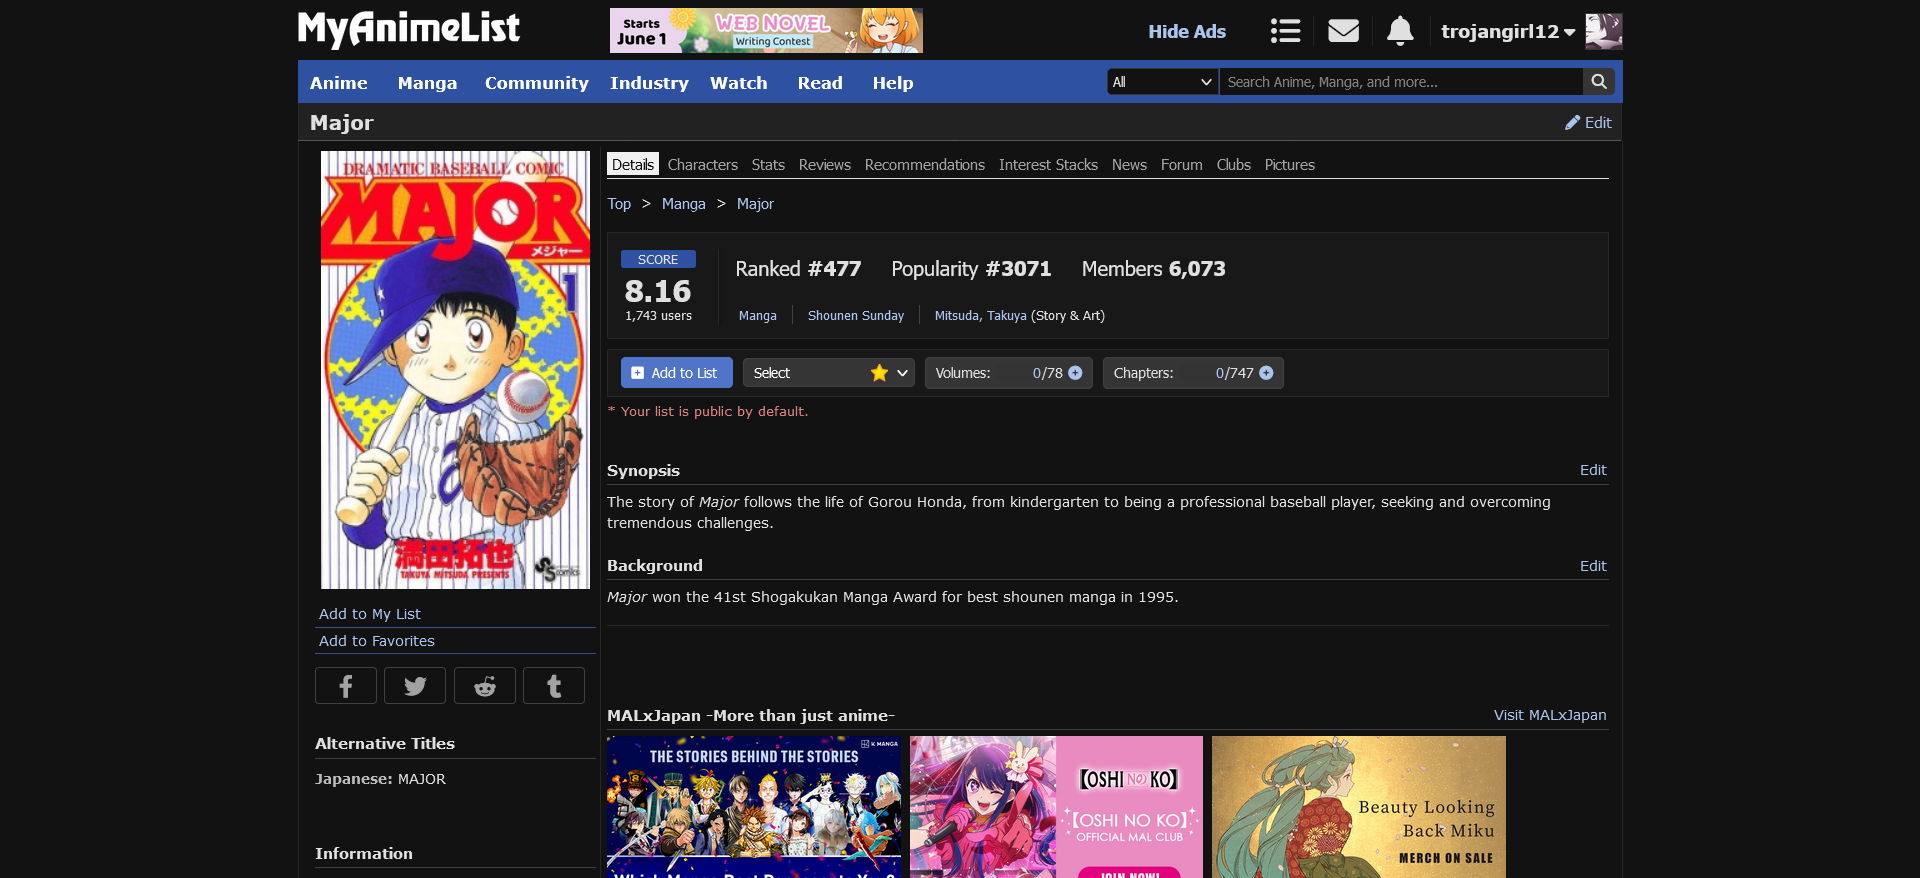Switch to the Recommendations tab

[925, 165]
